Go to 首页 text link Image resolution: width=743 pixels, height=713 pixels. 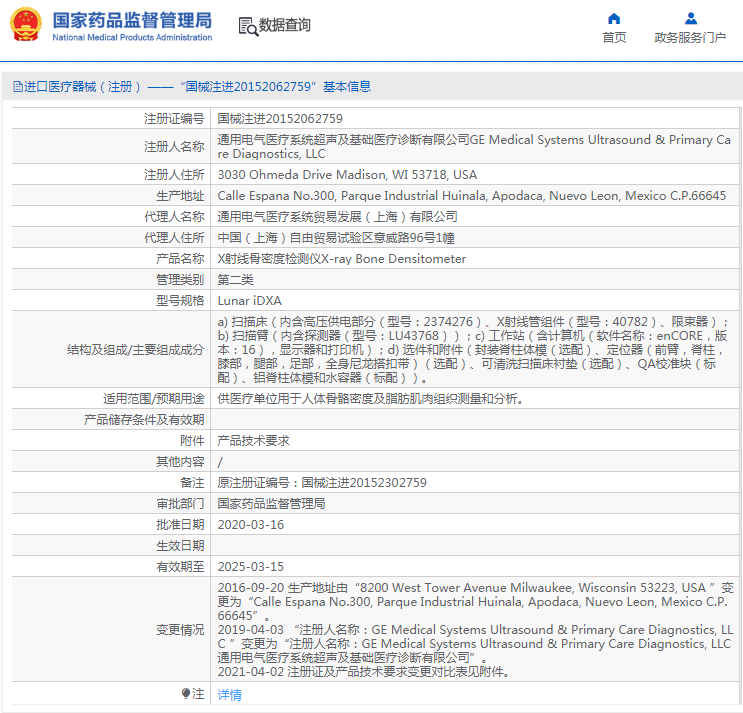(614, 37)
